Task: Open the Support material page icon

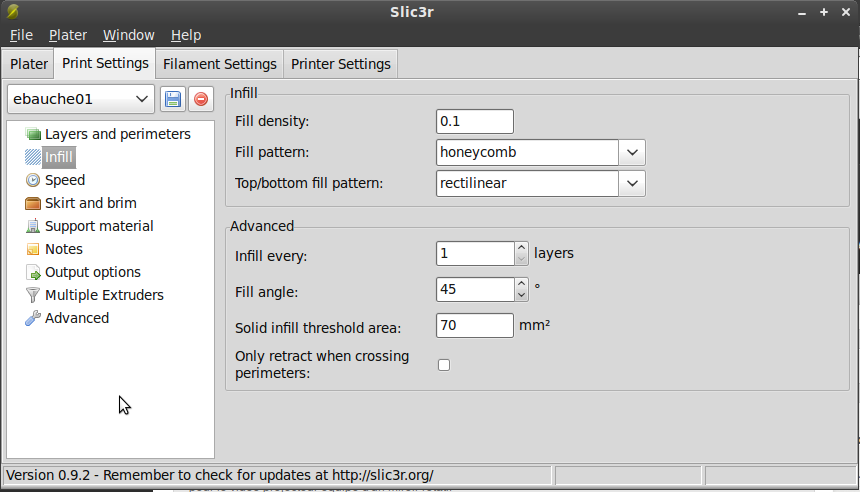Action: click(33, 226)
